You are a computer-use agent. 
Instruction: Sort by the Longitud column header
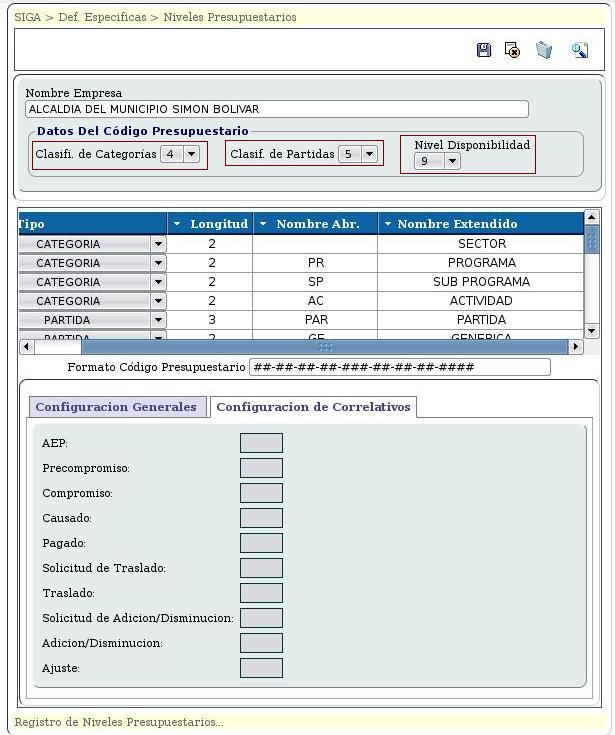[210, 224]
